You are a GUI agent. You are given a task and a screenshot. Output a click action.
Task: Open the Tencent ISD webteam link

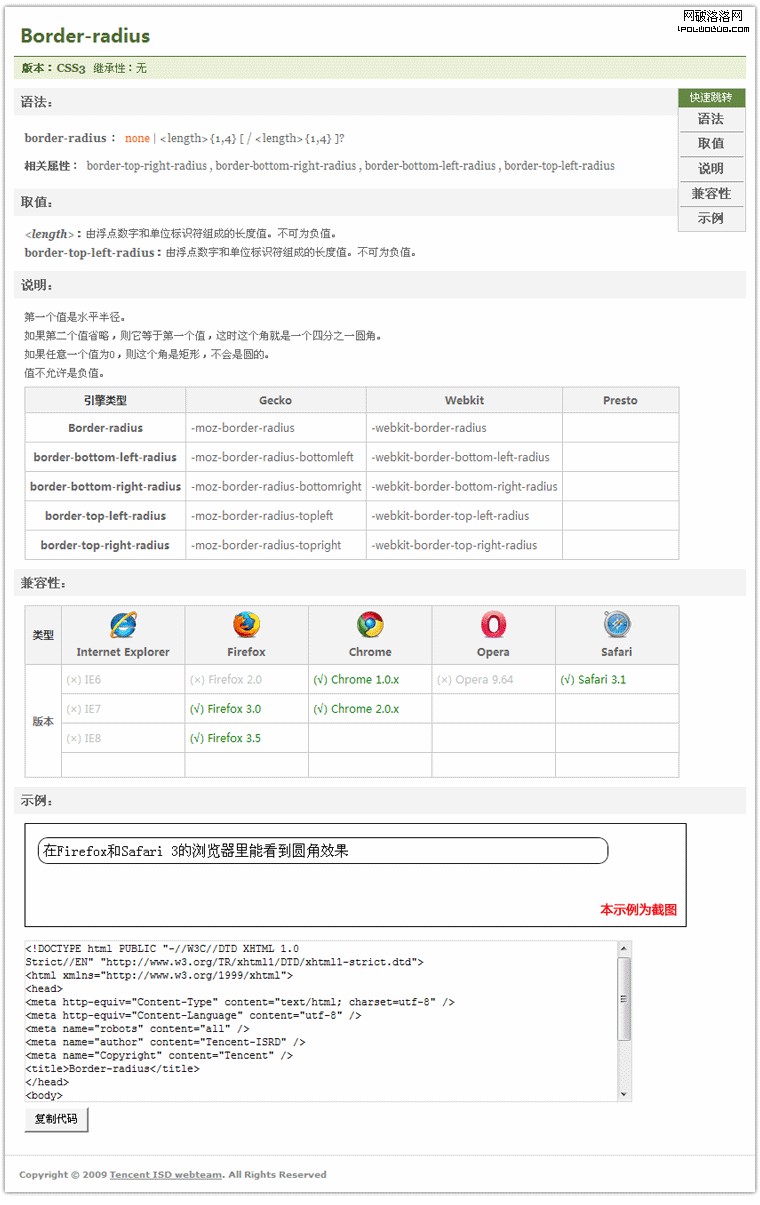166,1175
